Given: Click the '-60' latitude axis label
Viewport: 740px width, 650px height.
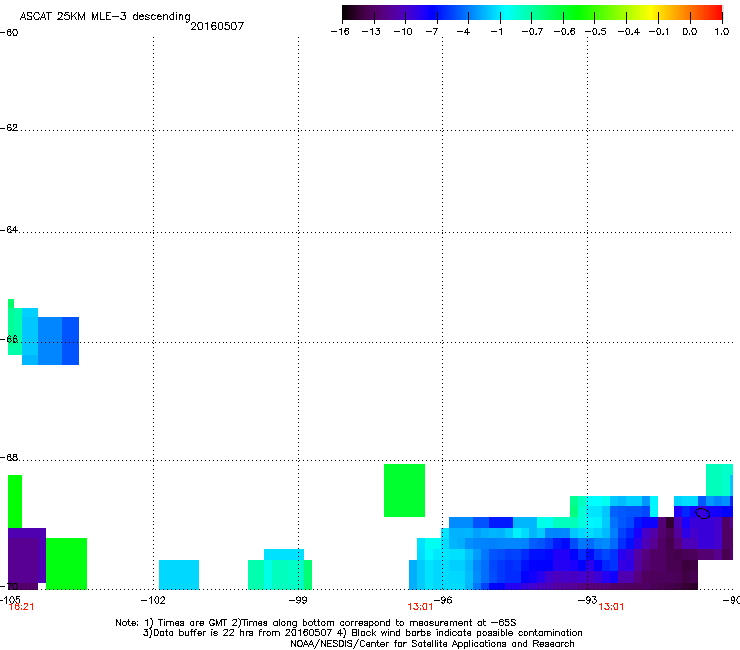Looking at the screenshot, I should click(x=9, y=33).
